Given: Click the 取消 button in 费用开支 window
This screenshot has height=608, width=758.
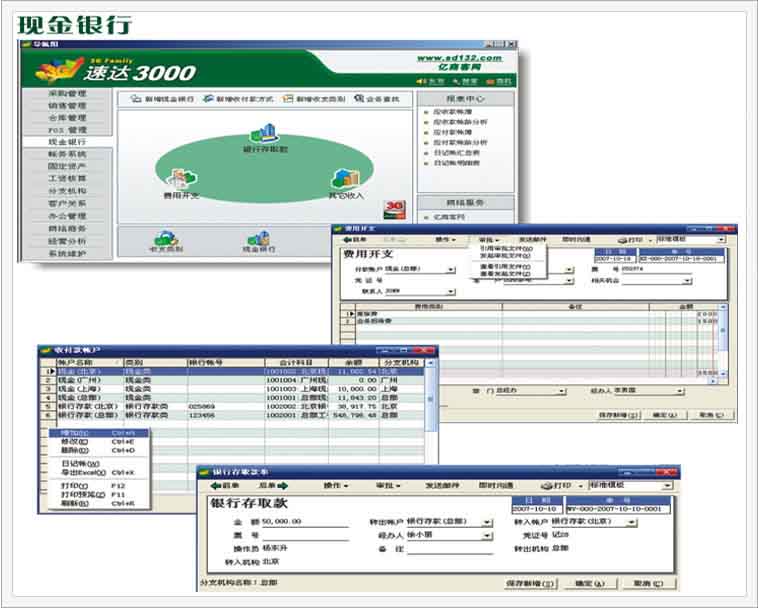Looking at the screenshot, I should tap(711, 414).
